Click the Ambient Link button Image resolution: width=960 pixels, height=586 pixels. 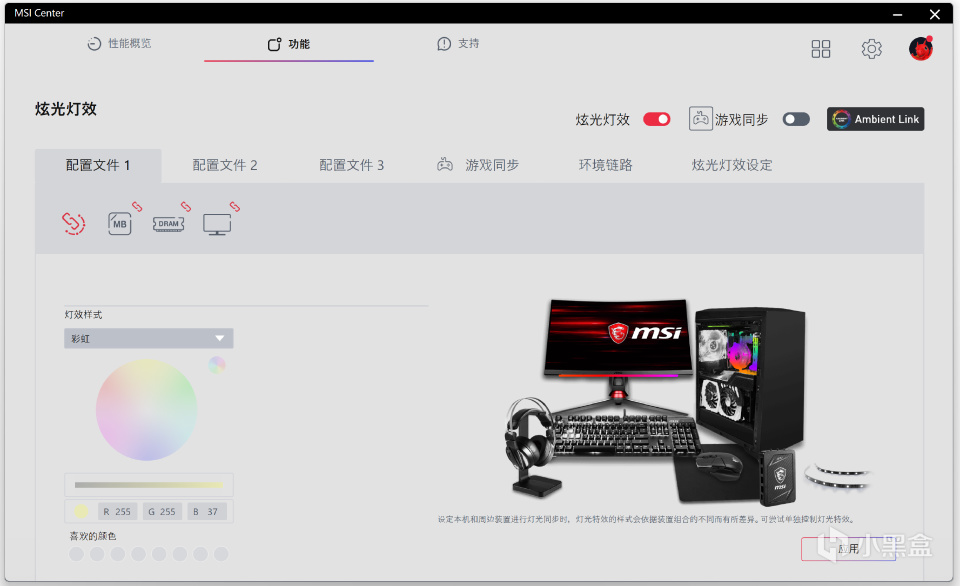pos(876,119)
